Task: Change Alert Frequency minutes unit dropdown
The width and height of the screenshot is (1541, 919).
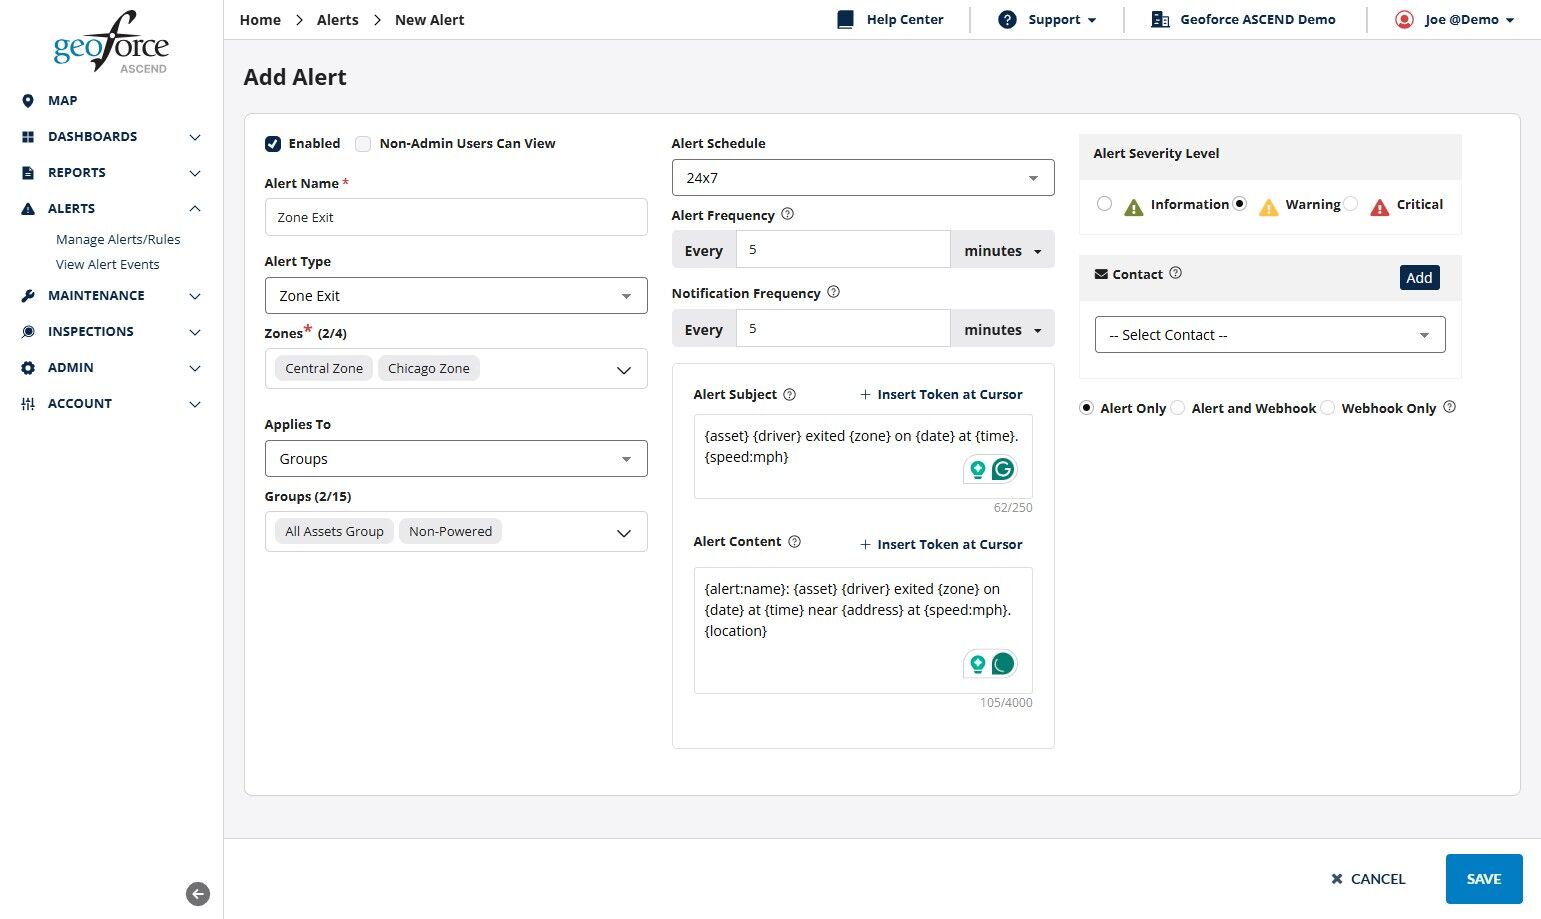Action: tap(1002, 251)
